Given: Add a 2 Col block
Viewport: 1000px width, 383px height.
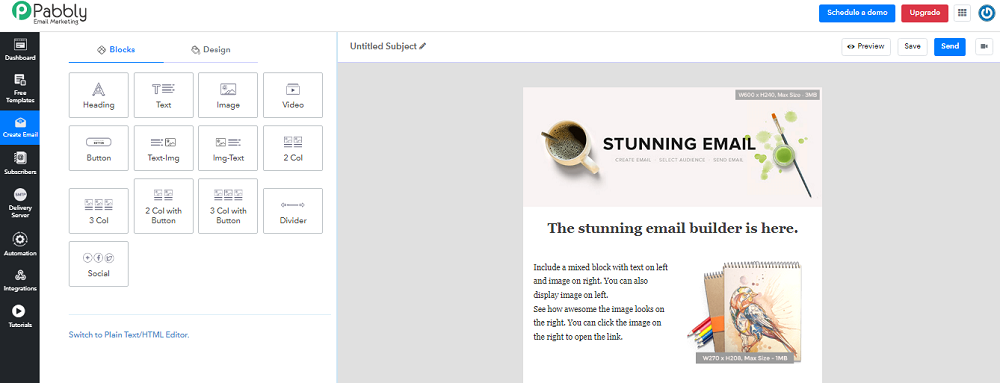Looking at the screenshot, I should click(x=293, y=148).
